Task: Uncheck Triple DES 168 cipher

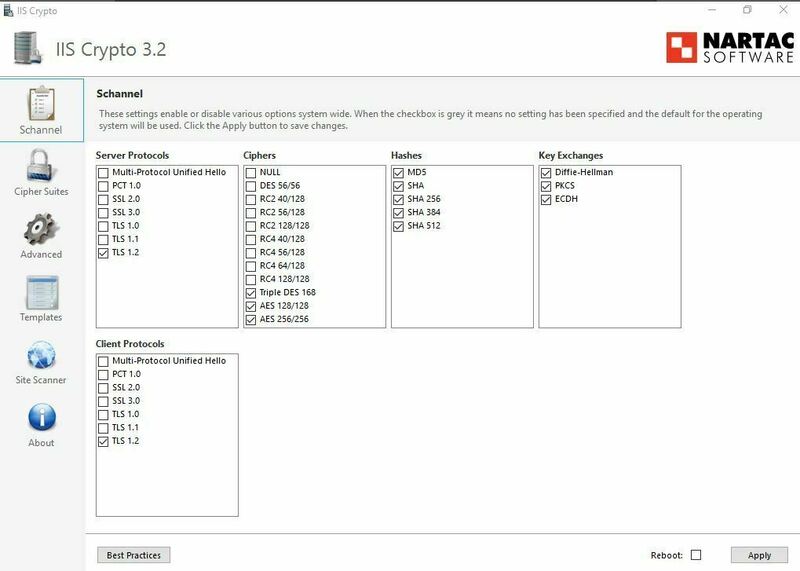Action: click(251, 293)
